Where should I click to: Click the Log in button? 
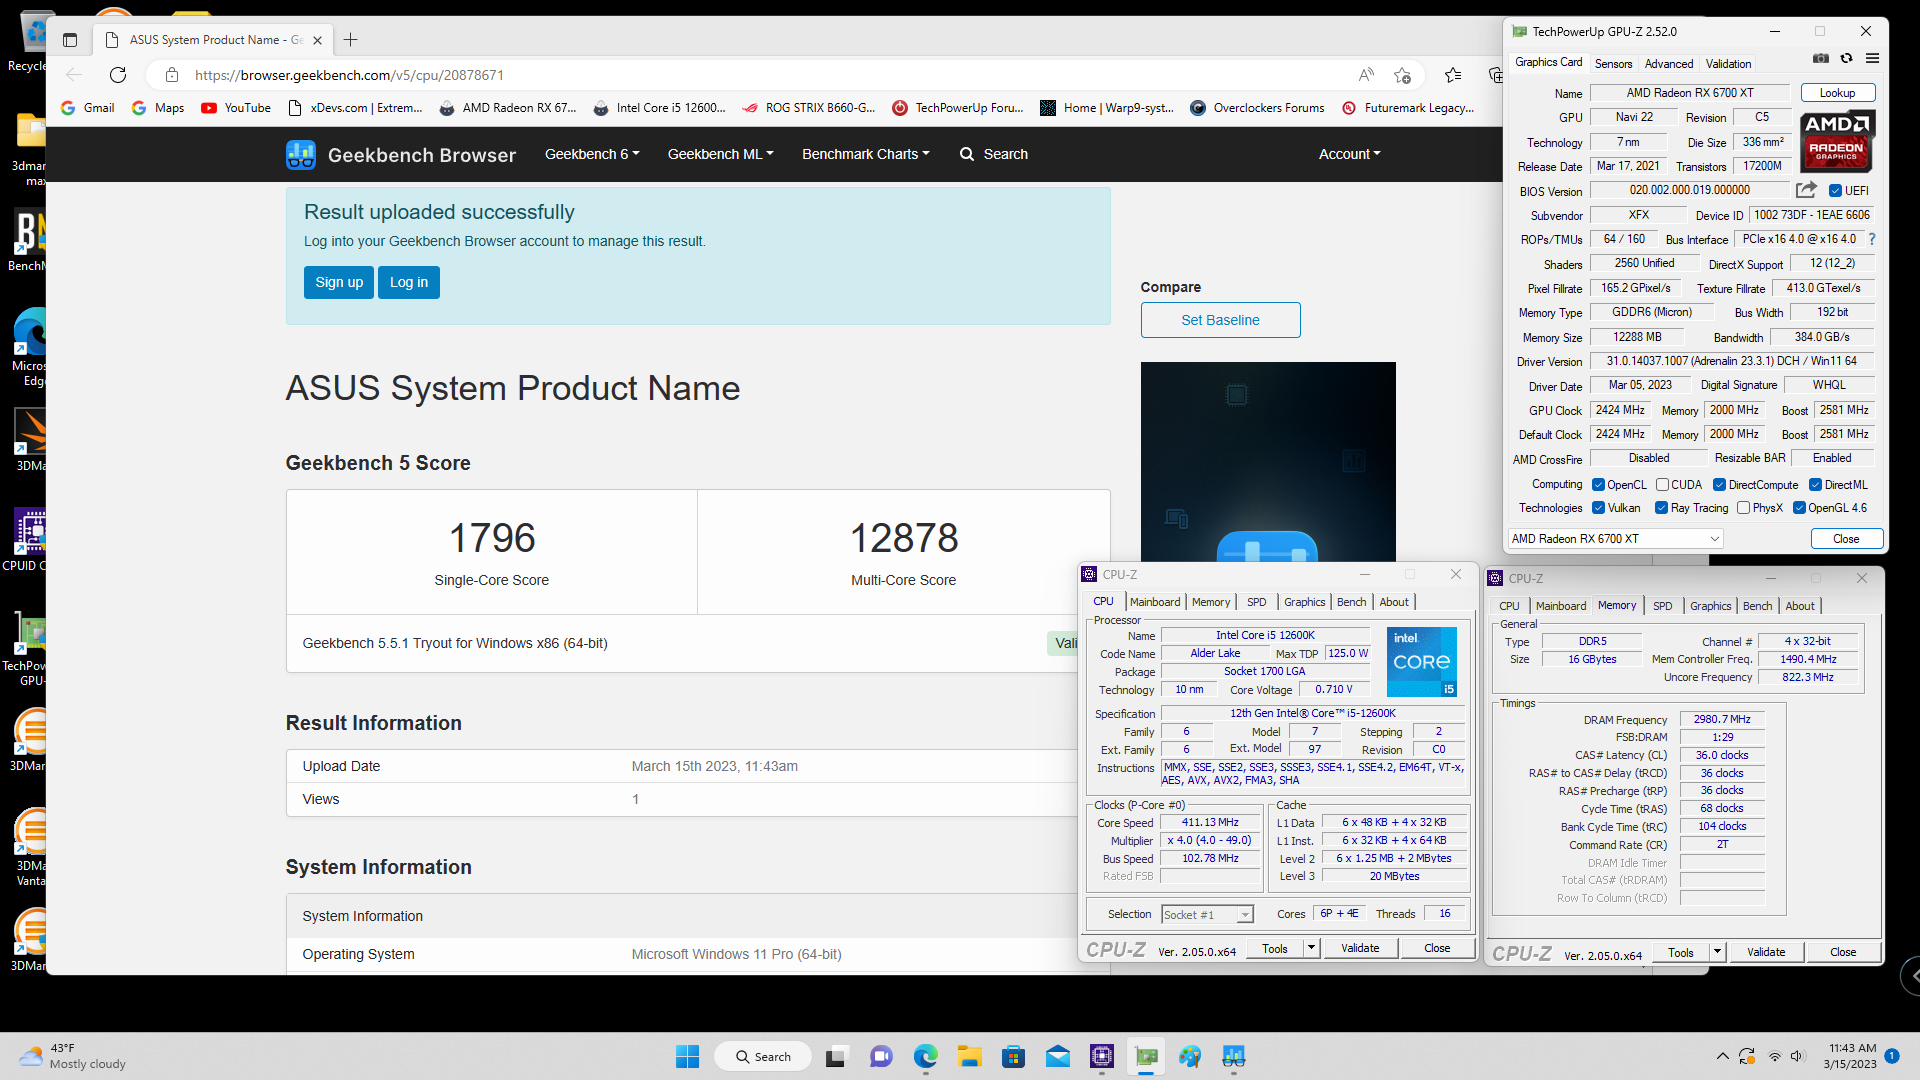(x=408, y=282)
